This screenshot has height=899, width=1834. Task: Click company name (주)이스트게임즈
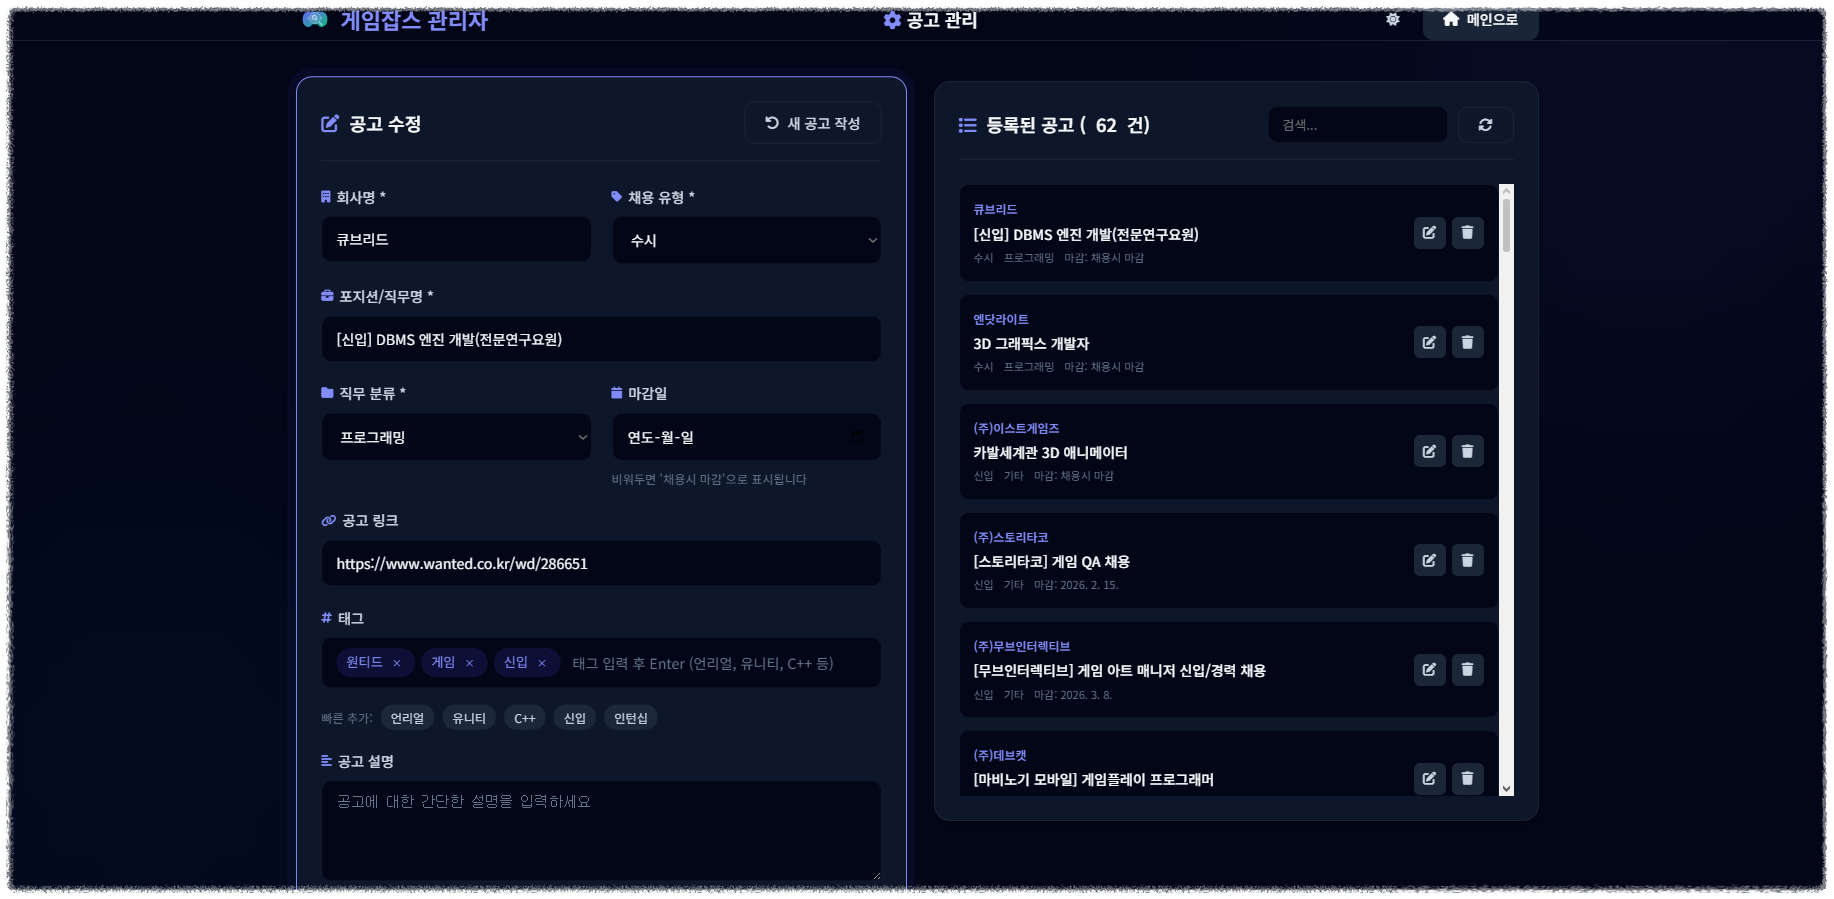[x=1016, y=428]
